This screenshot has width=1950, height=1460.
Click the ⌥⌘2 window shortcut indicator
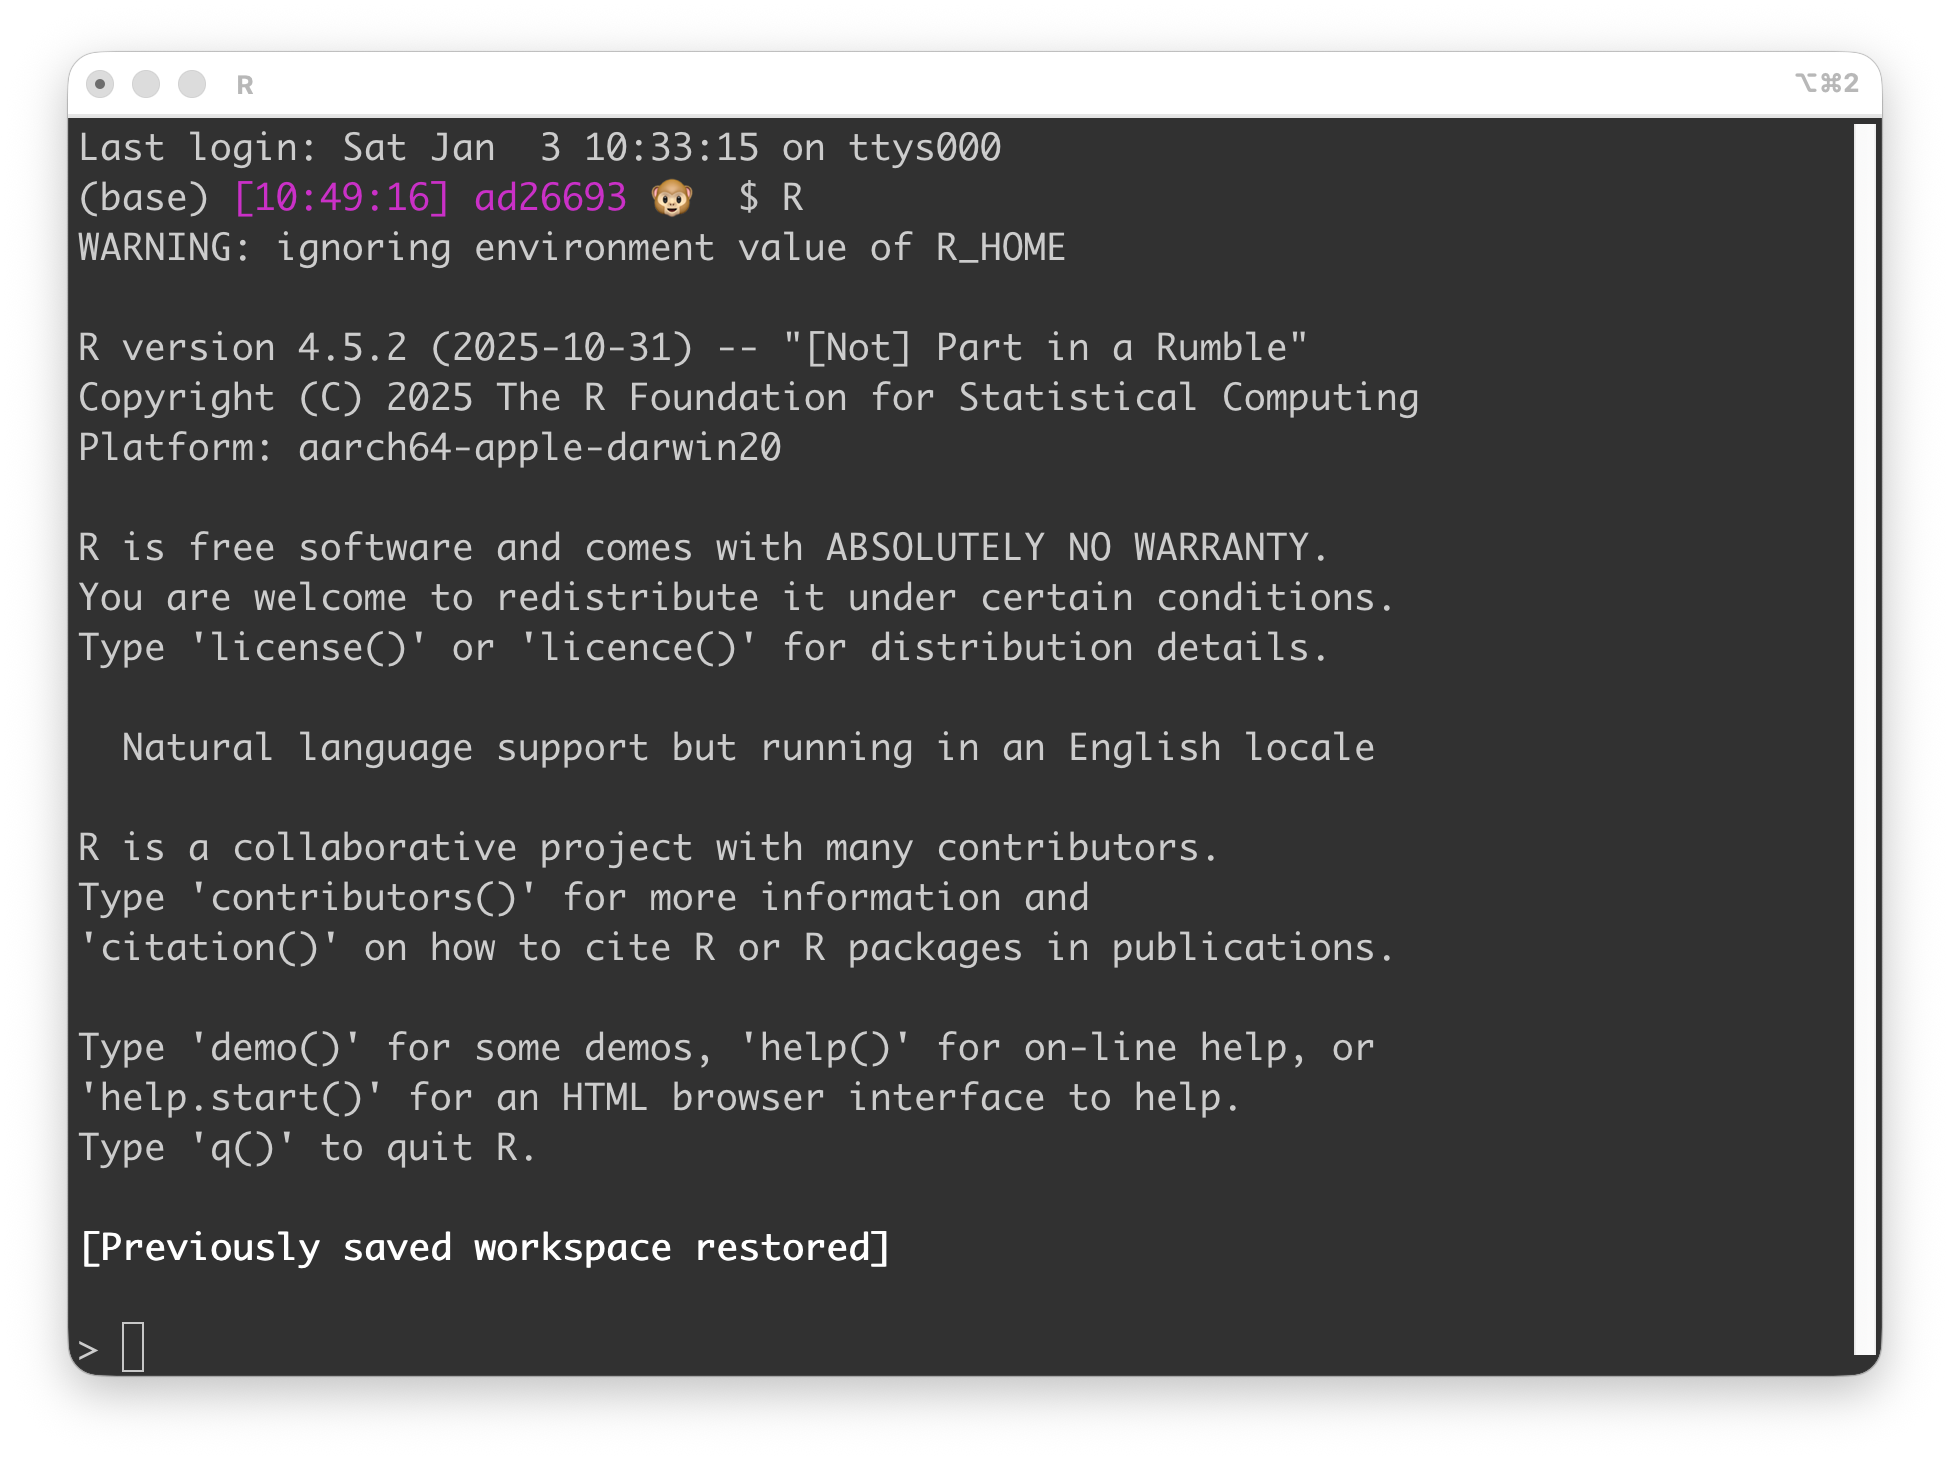click(1826, 84)
